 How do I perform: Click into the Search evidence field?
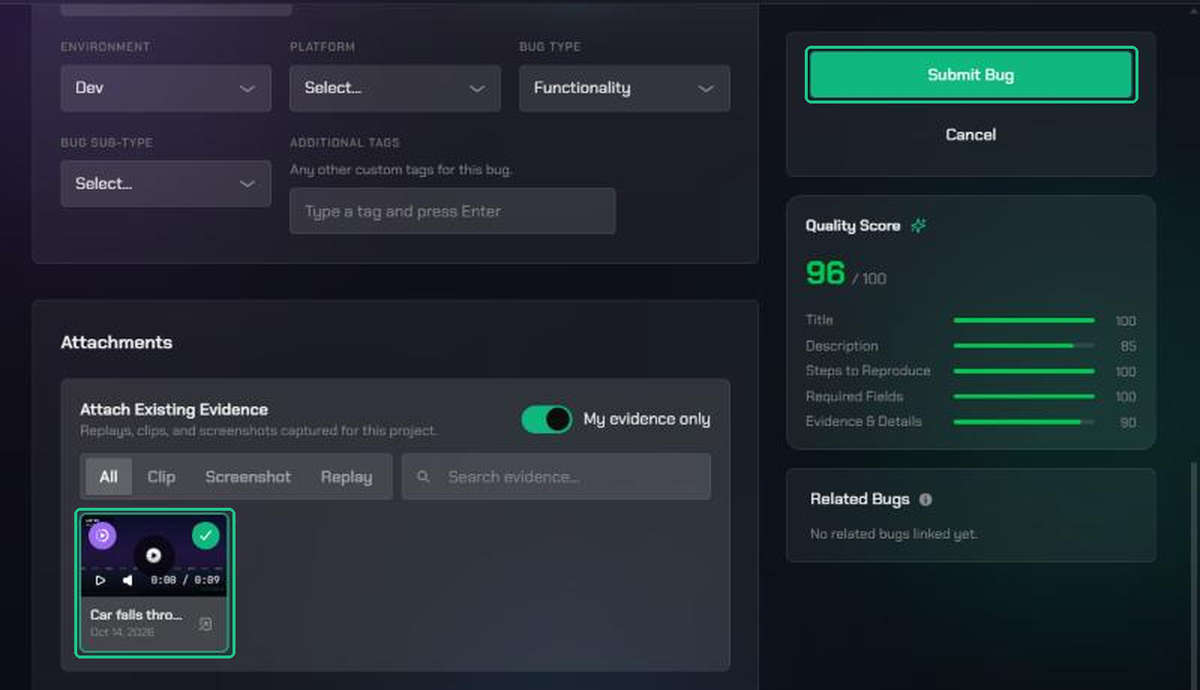point(556,477)
